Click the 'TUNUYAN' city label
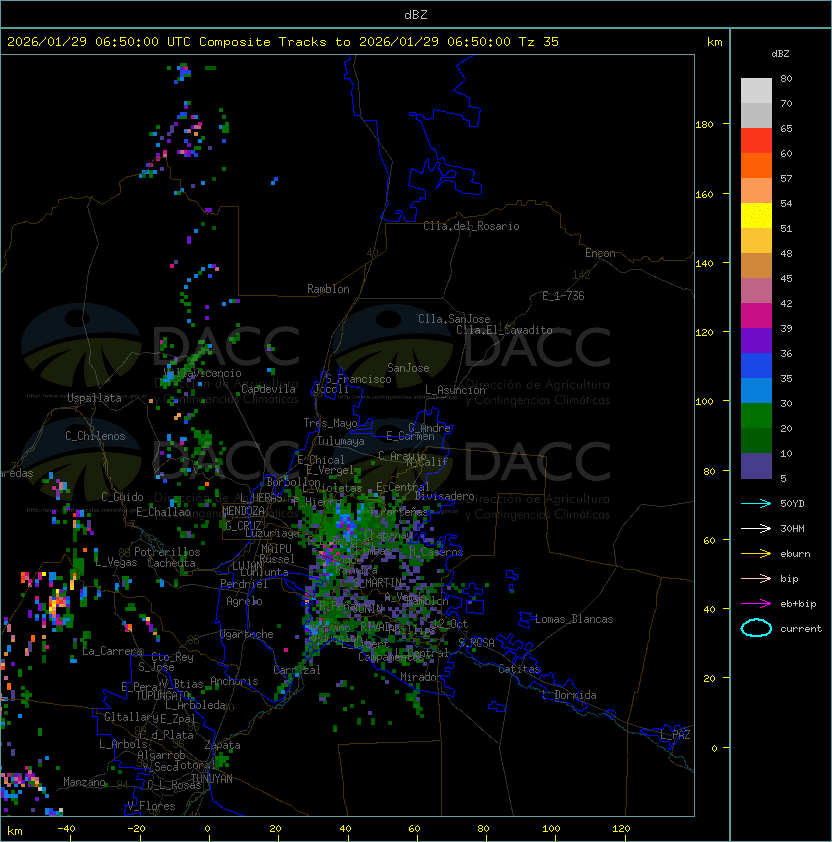This screenshot has height=842, width=832. 212,779
